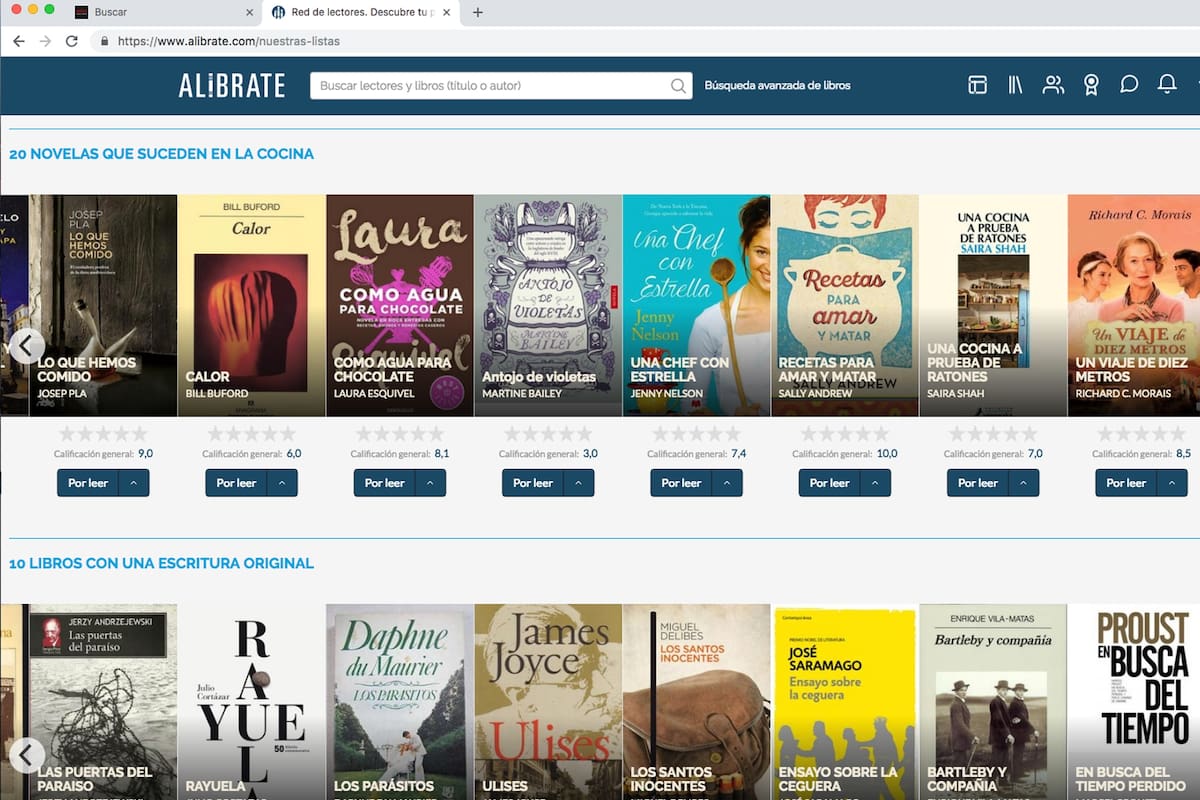Switch to the Buscar browser tab
This screenshot has height=800, width=1200.
point(160,13)
